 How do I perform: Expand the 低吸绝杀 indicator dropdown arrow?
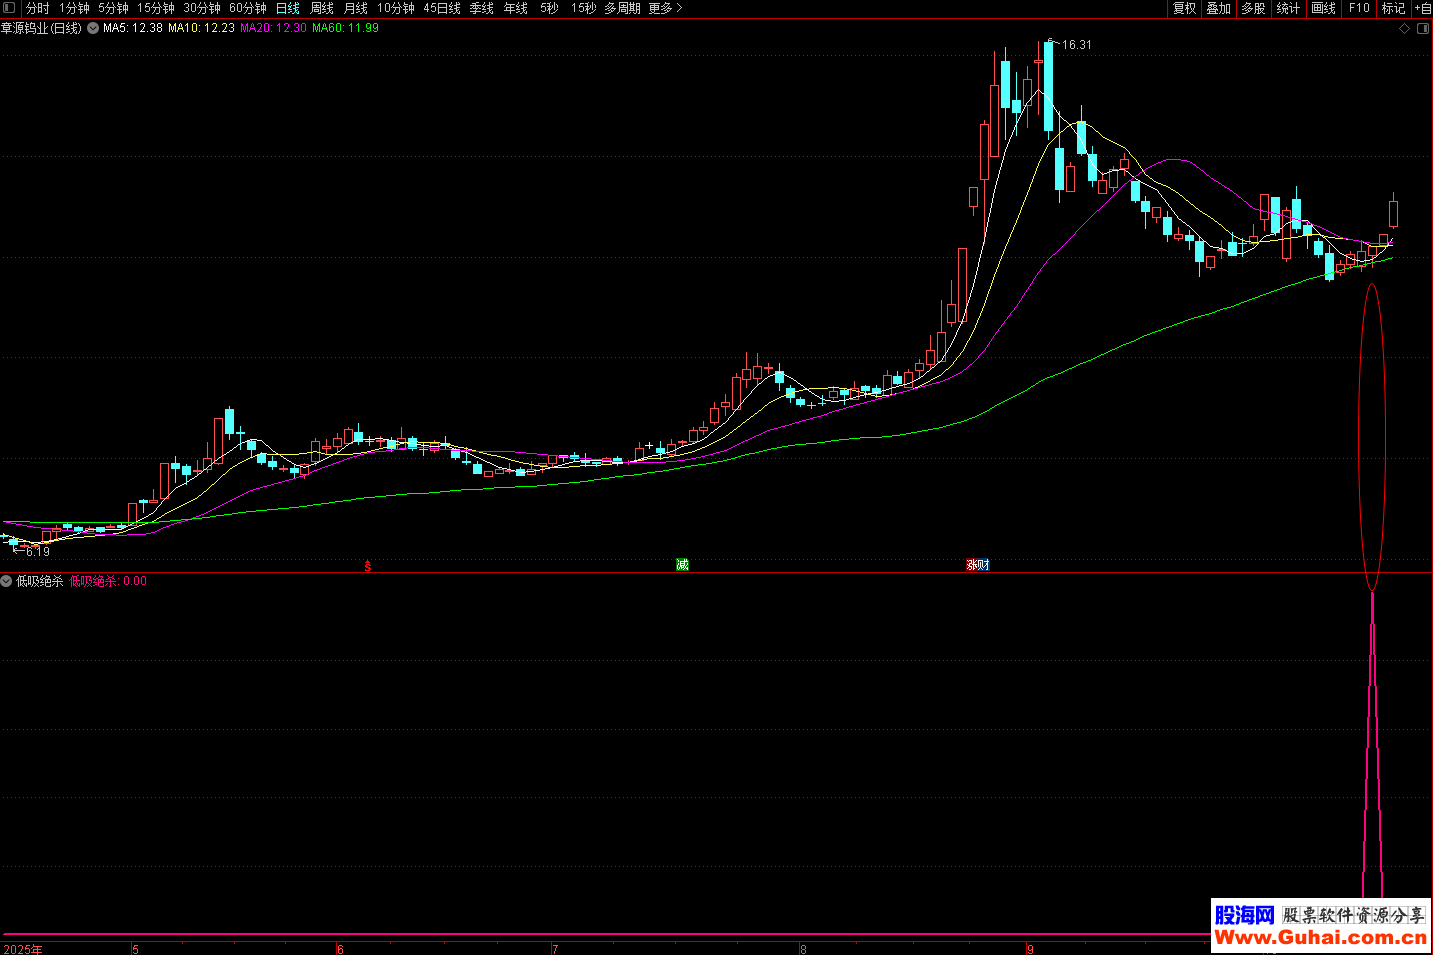[x=6, y=581]
